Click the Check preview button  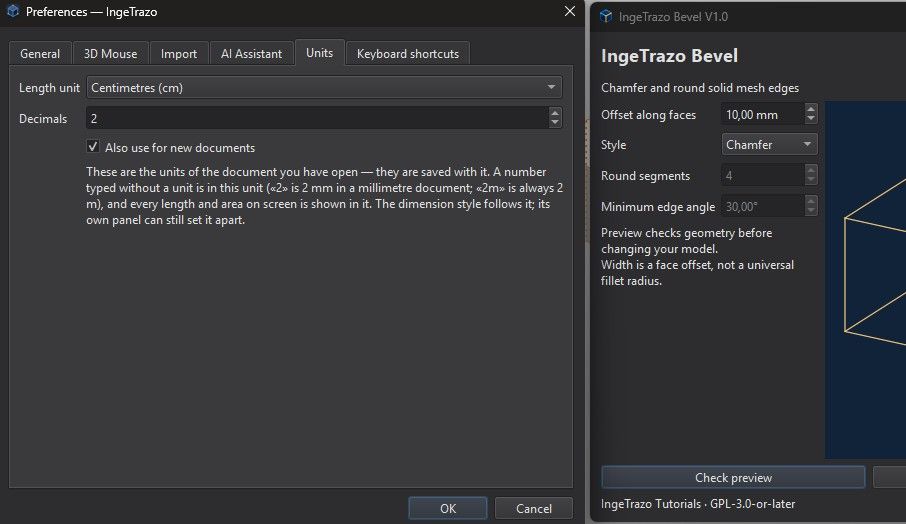tap(733, 478)
